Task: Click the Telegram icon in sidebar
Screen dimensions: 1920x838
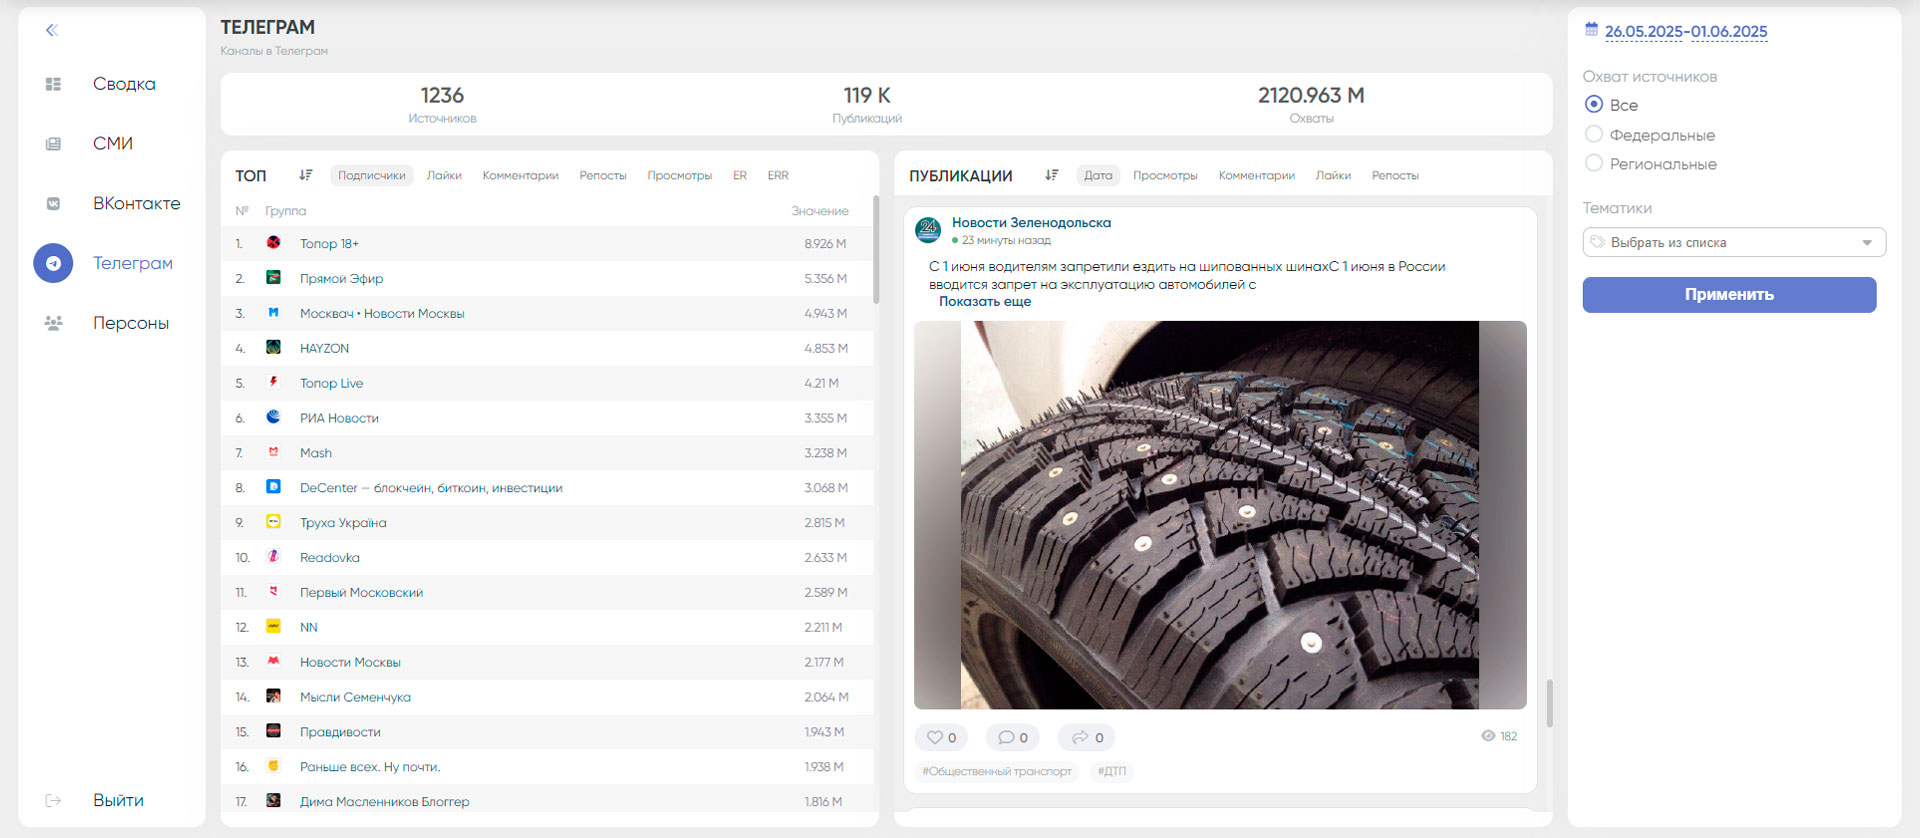Action: (53, 263)
